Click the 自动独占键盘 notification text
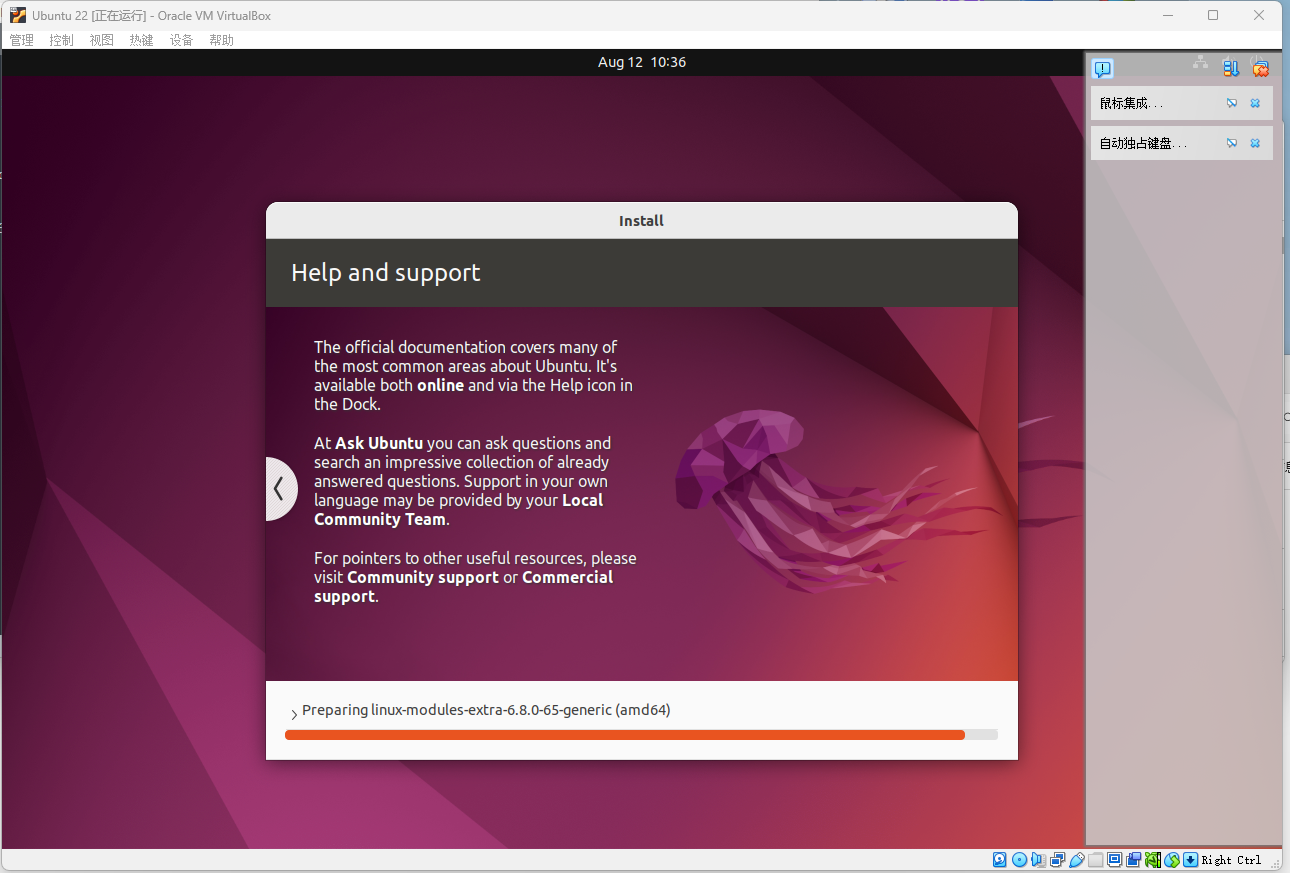1290x873 pixels. click(x=1144, y=143)
